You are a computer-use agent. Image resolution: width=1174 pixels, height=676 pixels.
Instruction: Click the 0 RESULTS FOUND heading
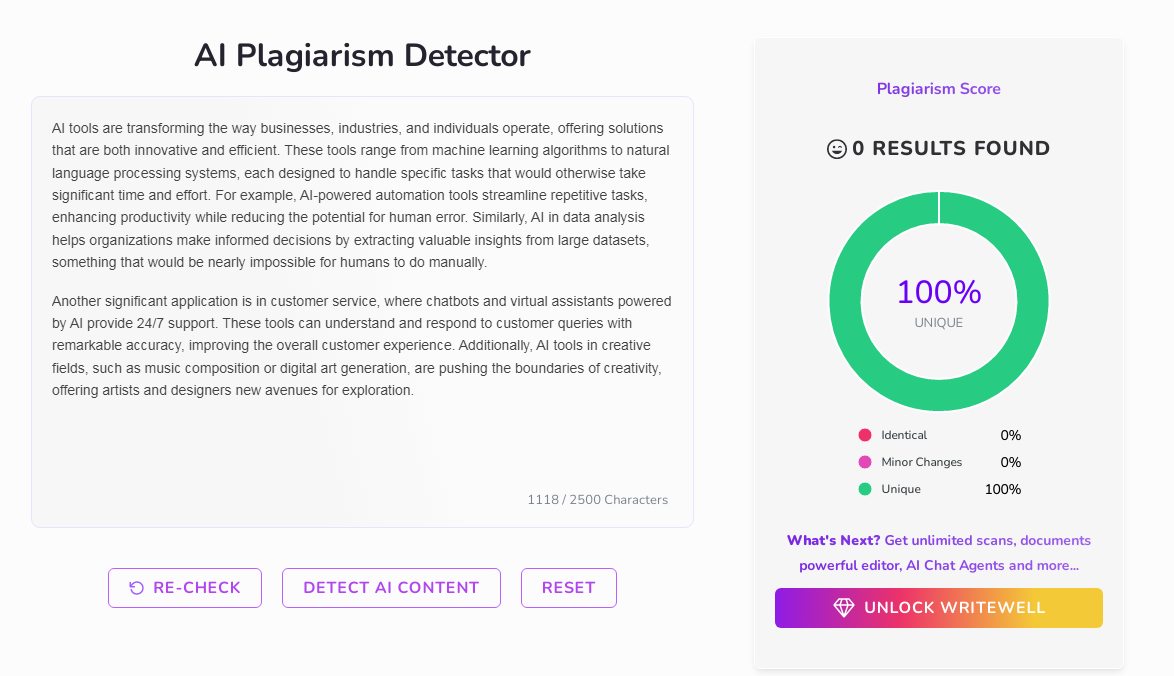950,149
